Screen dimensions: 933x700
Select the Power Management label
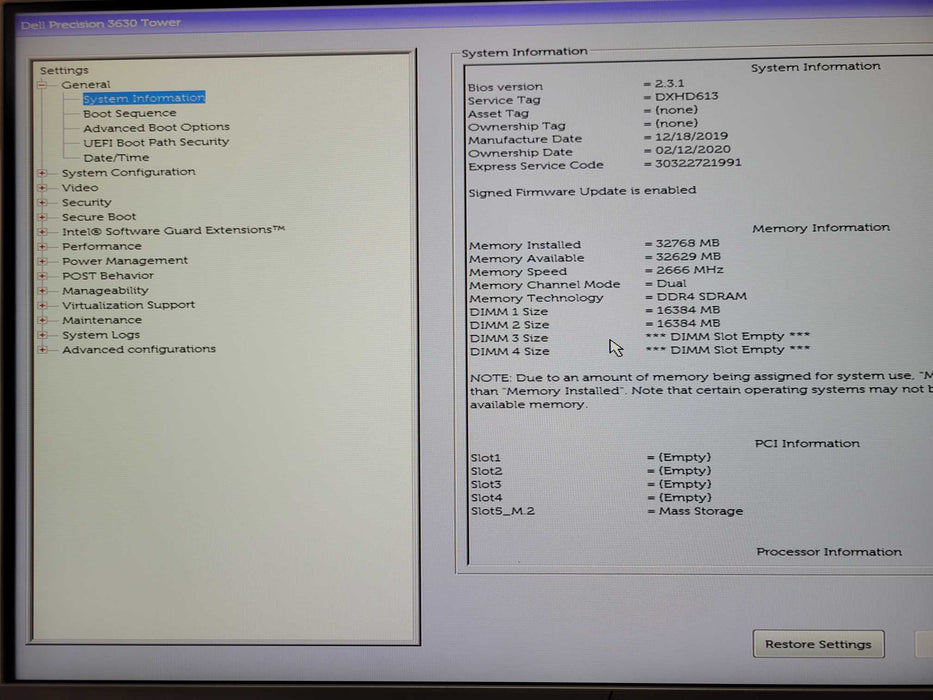(125, 261)
